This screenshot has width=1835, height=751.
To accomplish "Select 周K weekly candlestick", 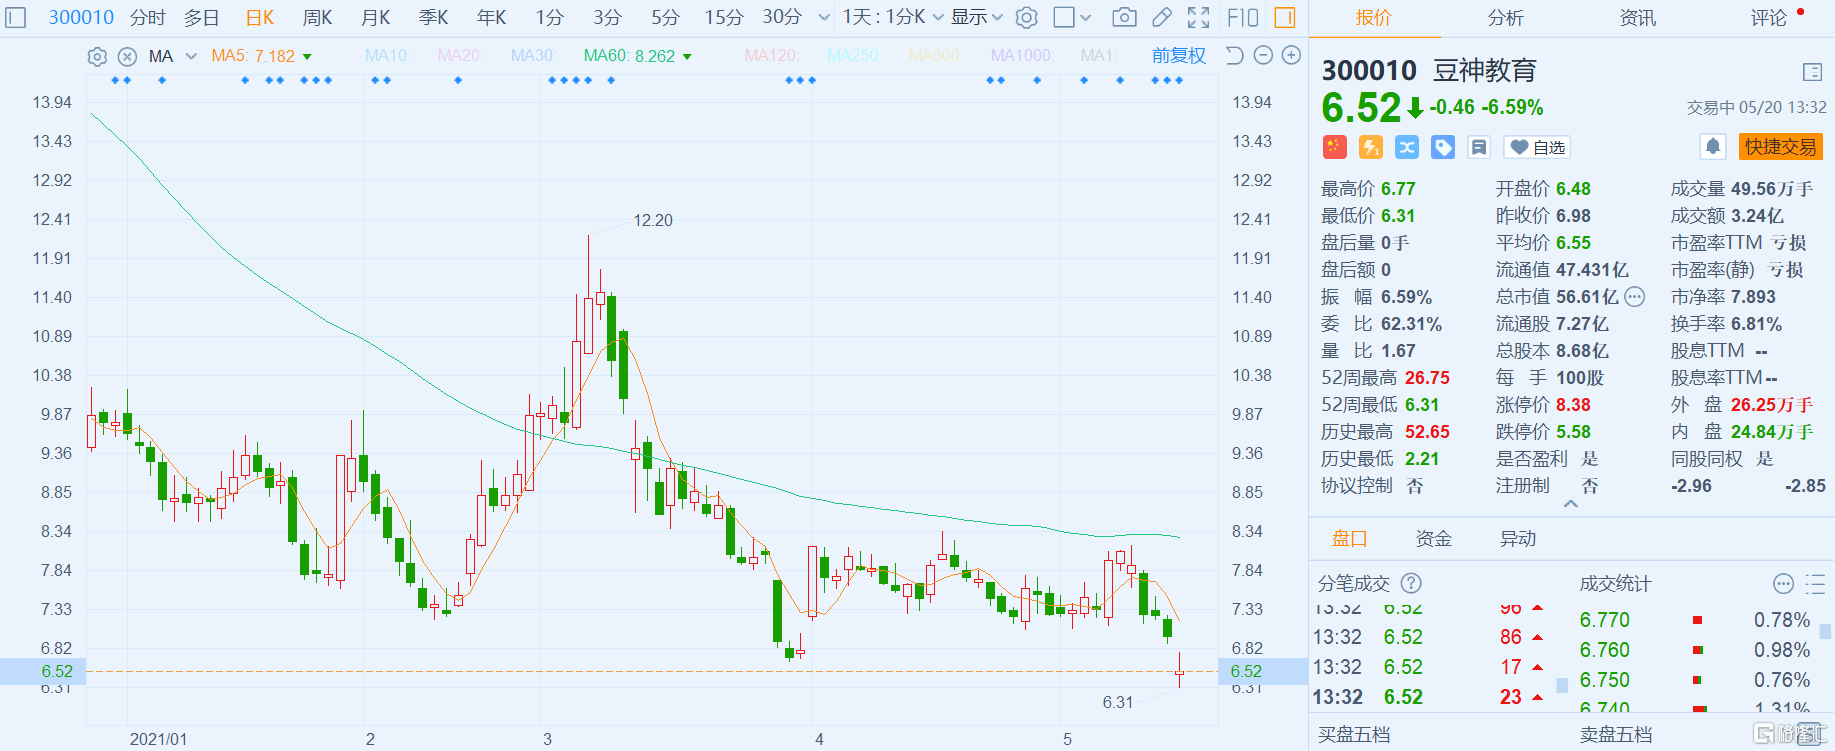I will pos(317,17).
